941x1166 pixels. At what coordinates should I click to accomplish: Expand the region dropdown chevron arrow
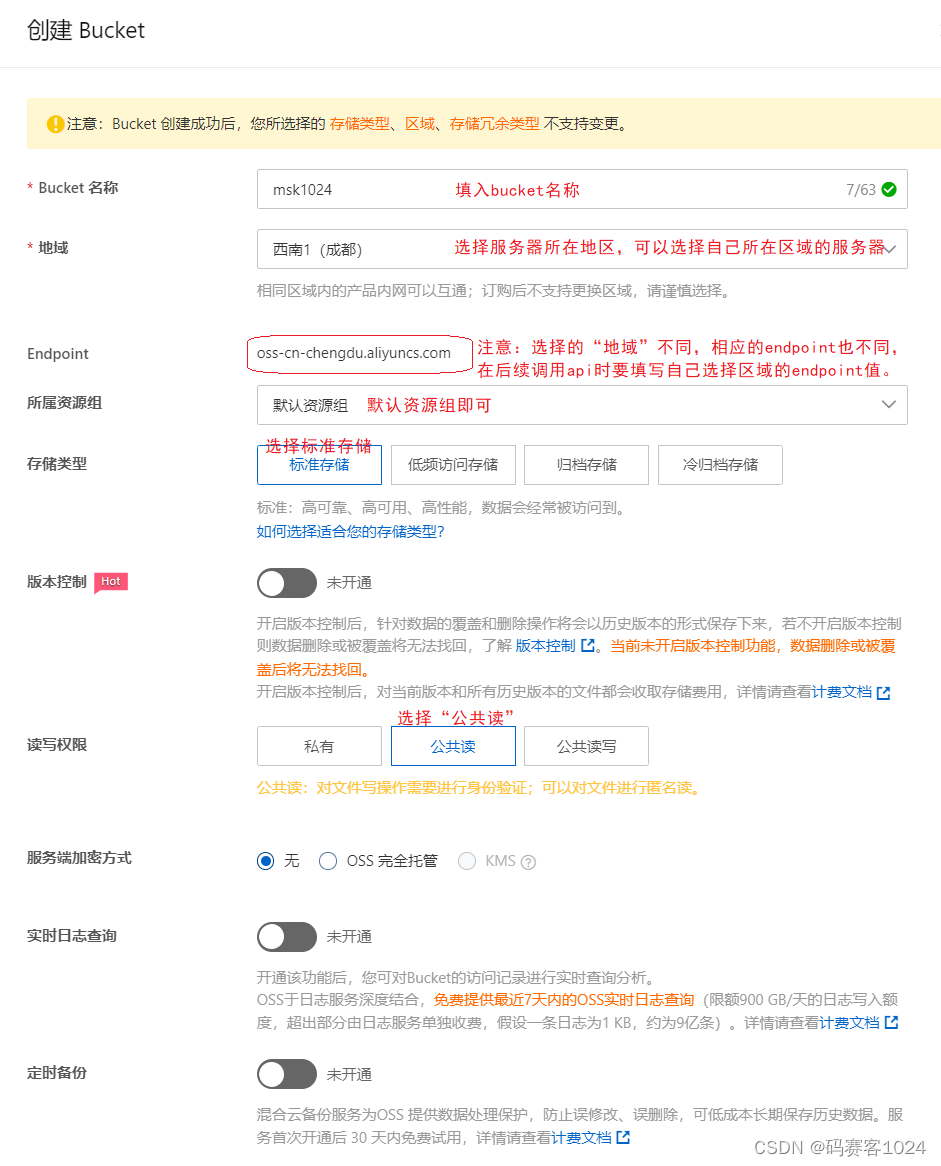(x=890, y=249)
